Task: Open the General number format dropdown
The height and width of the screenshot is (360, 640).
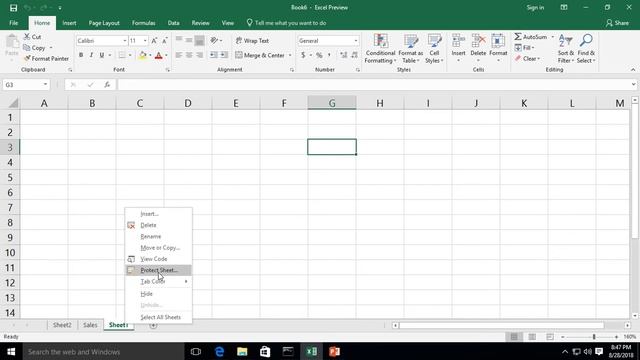Action: (x=356, y=41)
